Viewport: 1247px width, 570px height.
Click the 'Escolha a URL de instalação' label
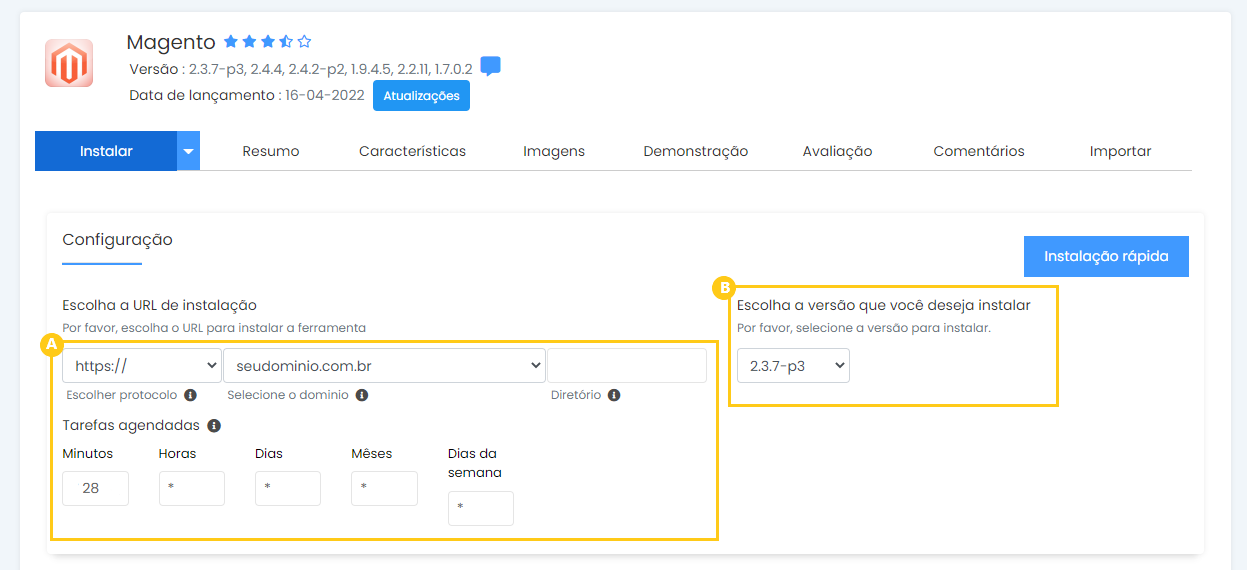(160, 305)
